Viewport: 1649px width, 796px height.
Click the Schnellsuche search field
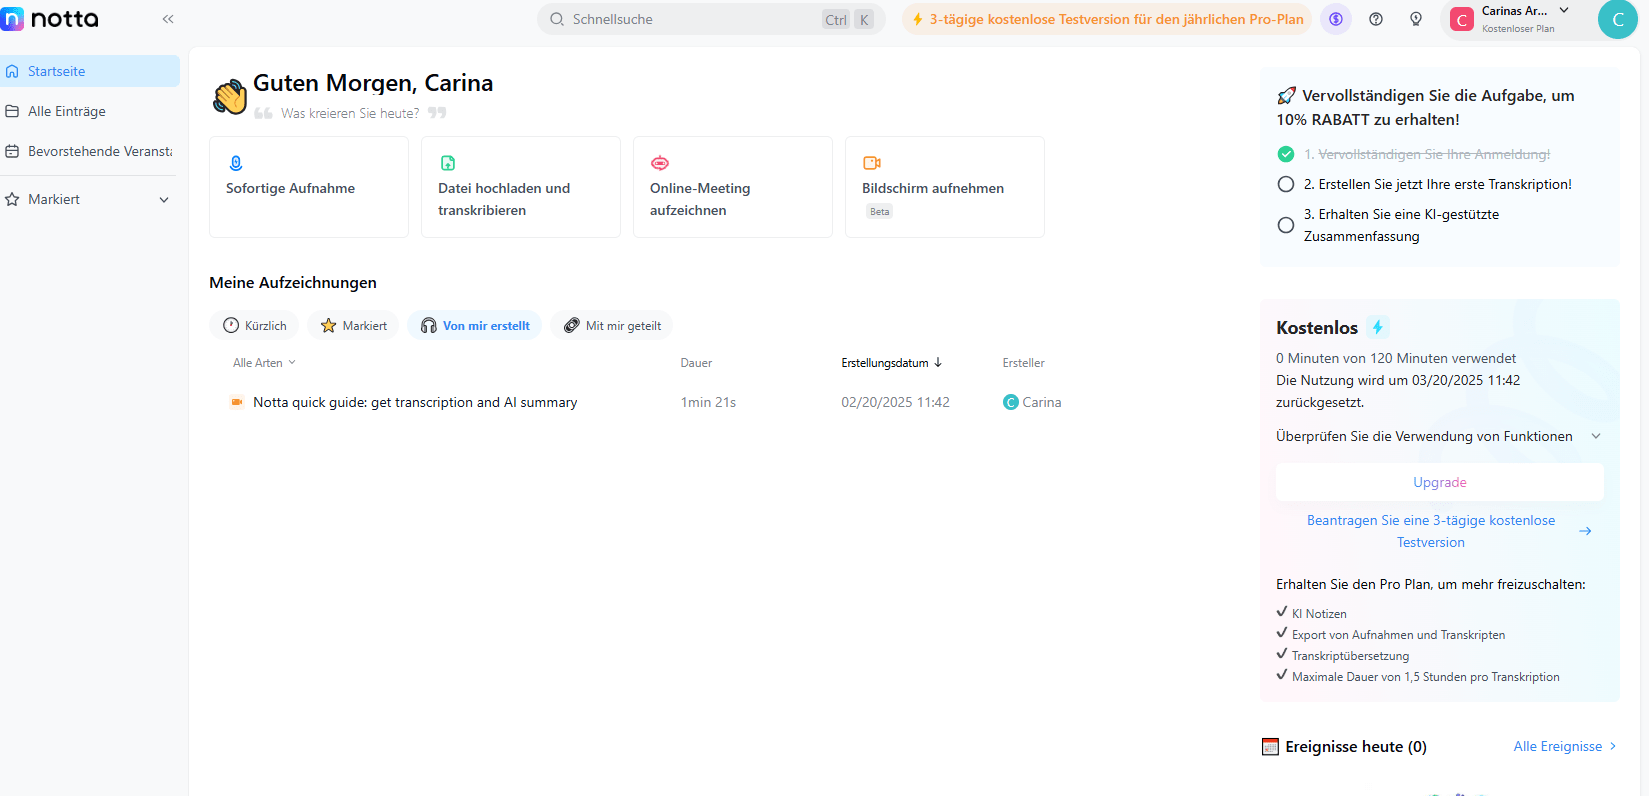[690, 19]
